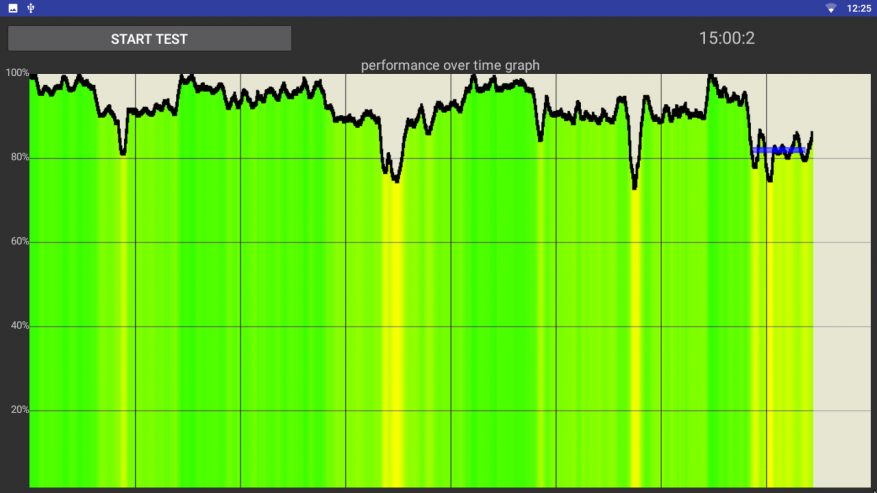Viewport: 877px width, 493px height.
Task: Click the empty beige area after the graph data
Action: 842,280
